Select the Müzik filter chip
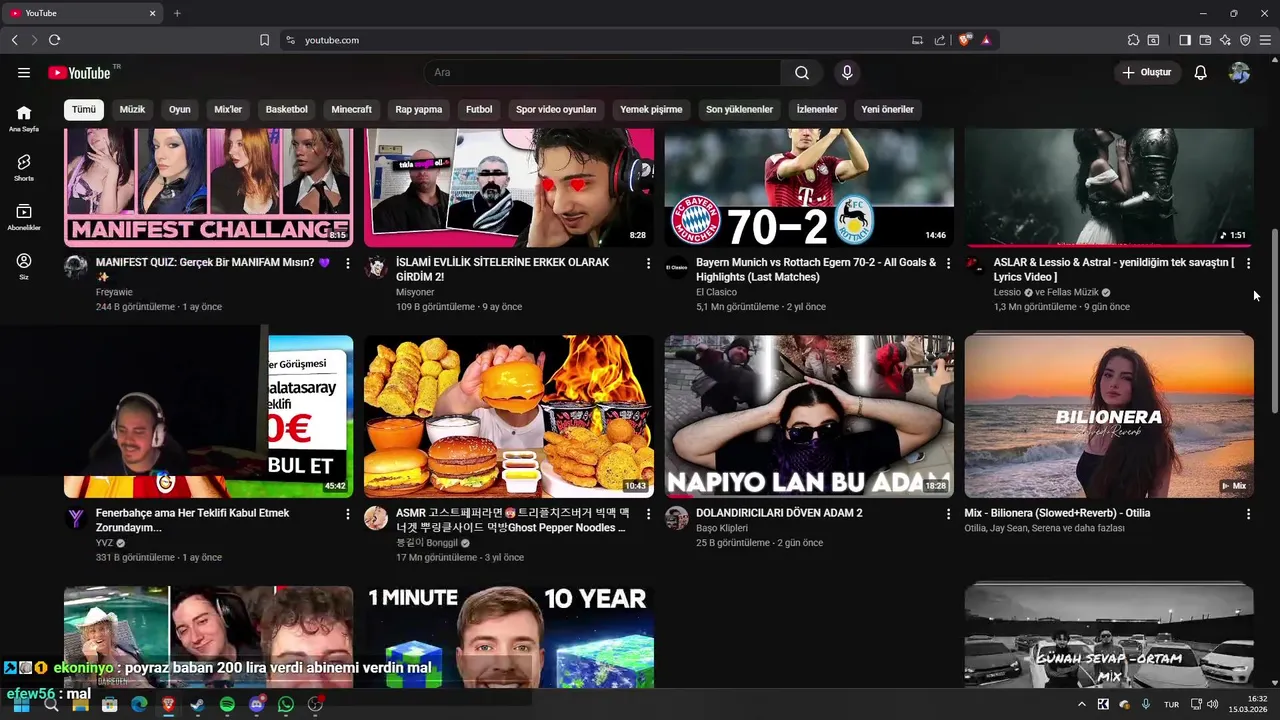The height and width of the screenshot is (720, 1280). pyautogui.click(x=132, y=109)
